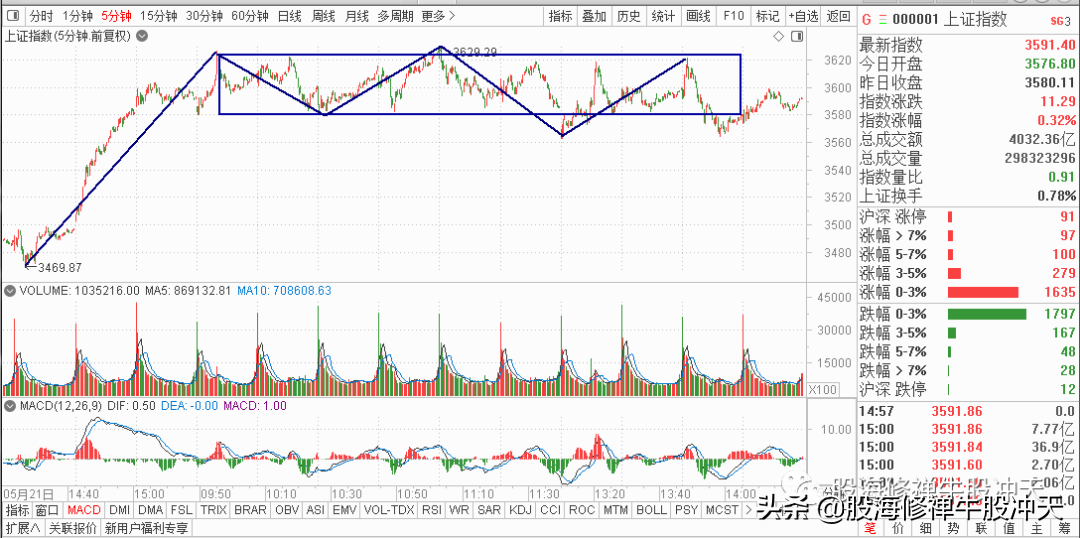Select the DMA indicator tab
Viewport: 1080px width, 538px height.
click(x=149, y=510)
